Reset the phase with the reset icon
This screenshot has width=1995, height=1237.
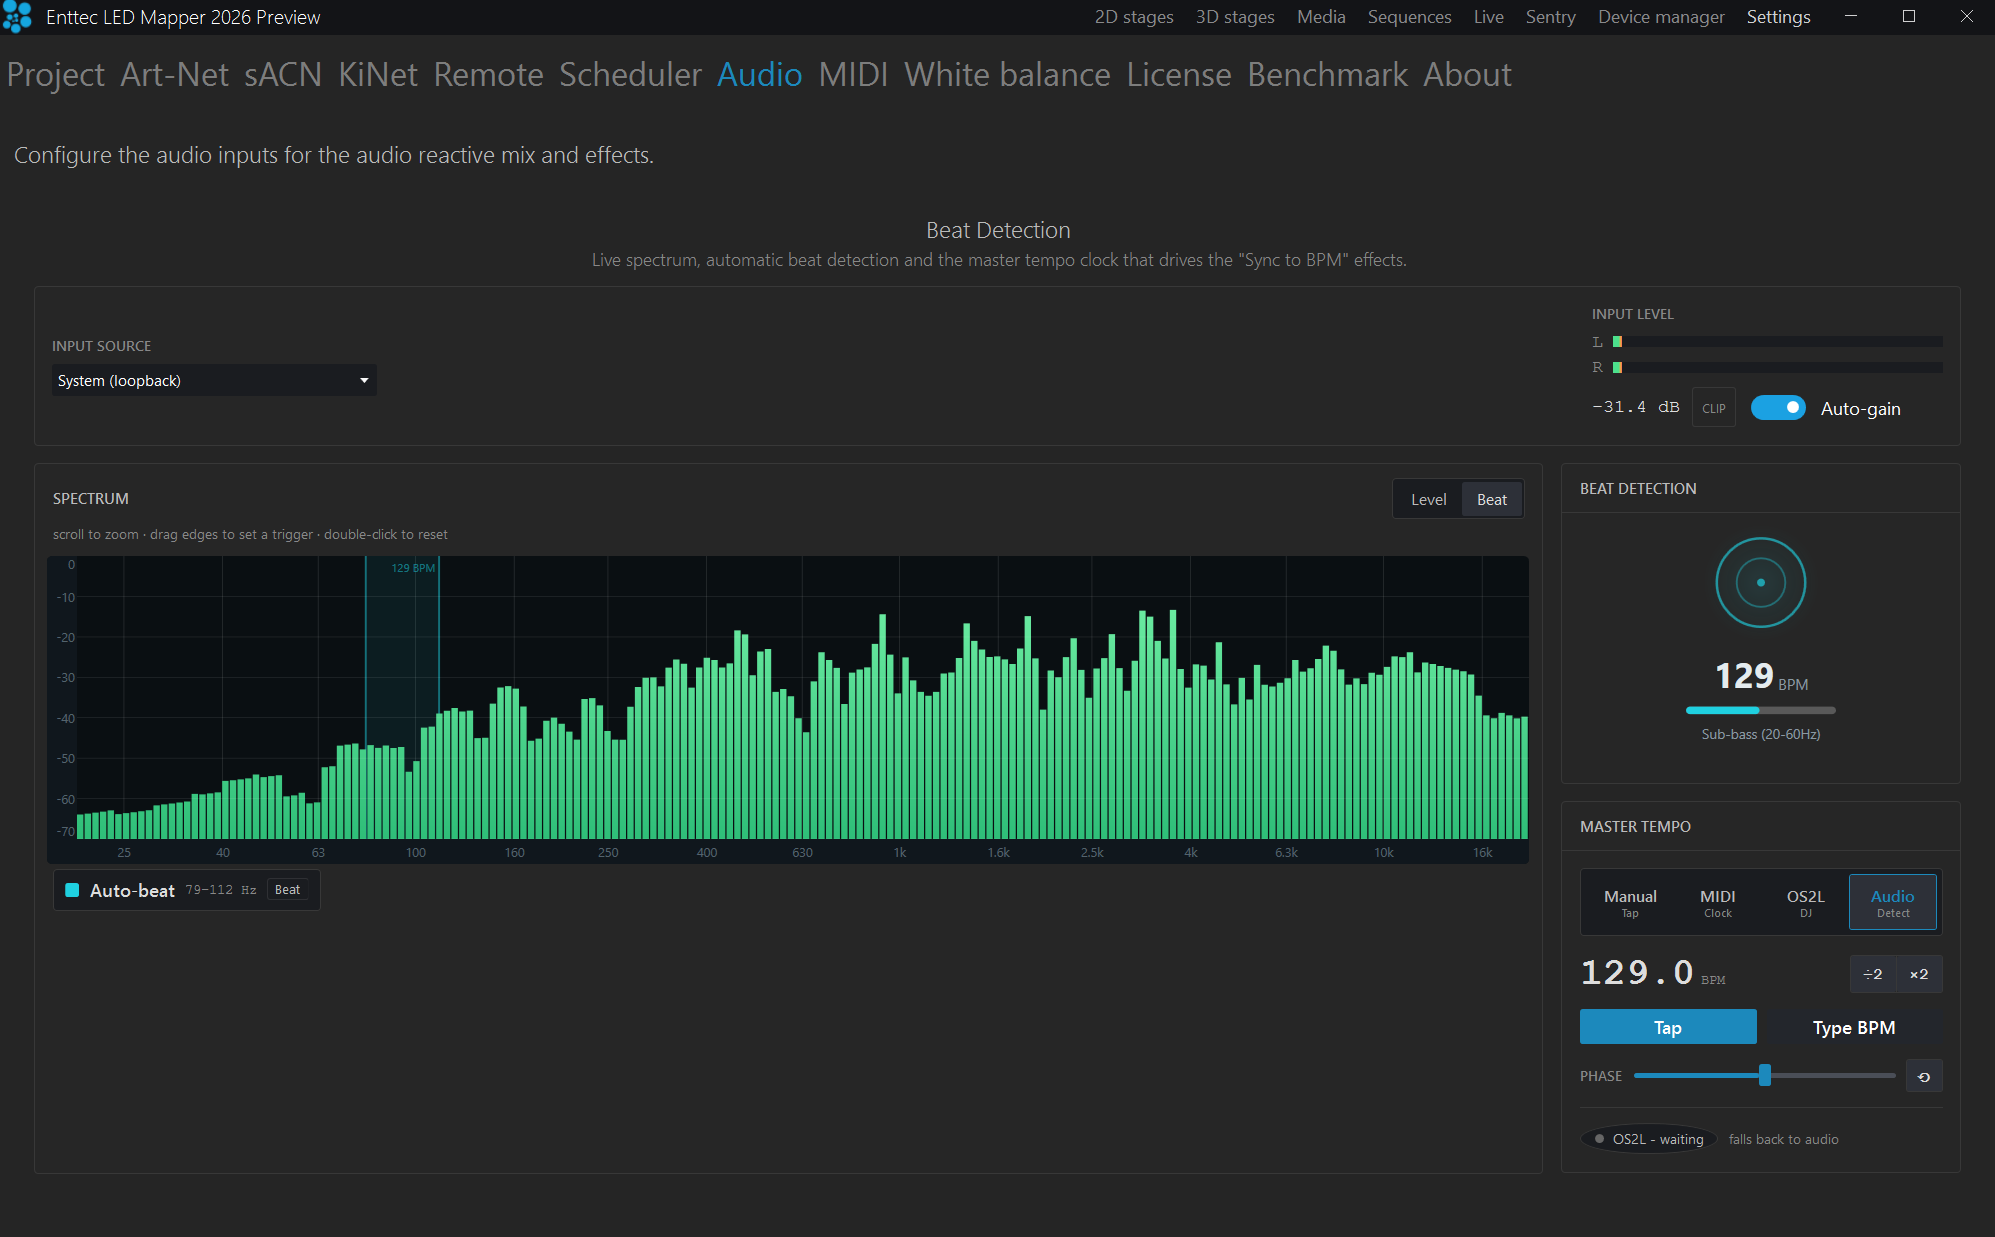[1923, 1077]
